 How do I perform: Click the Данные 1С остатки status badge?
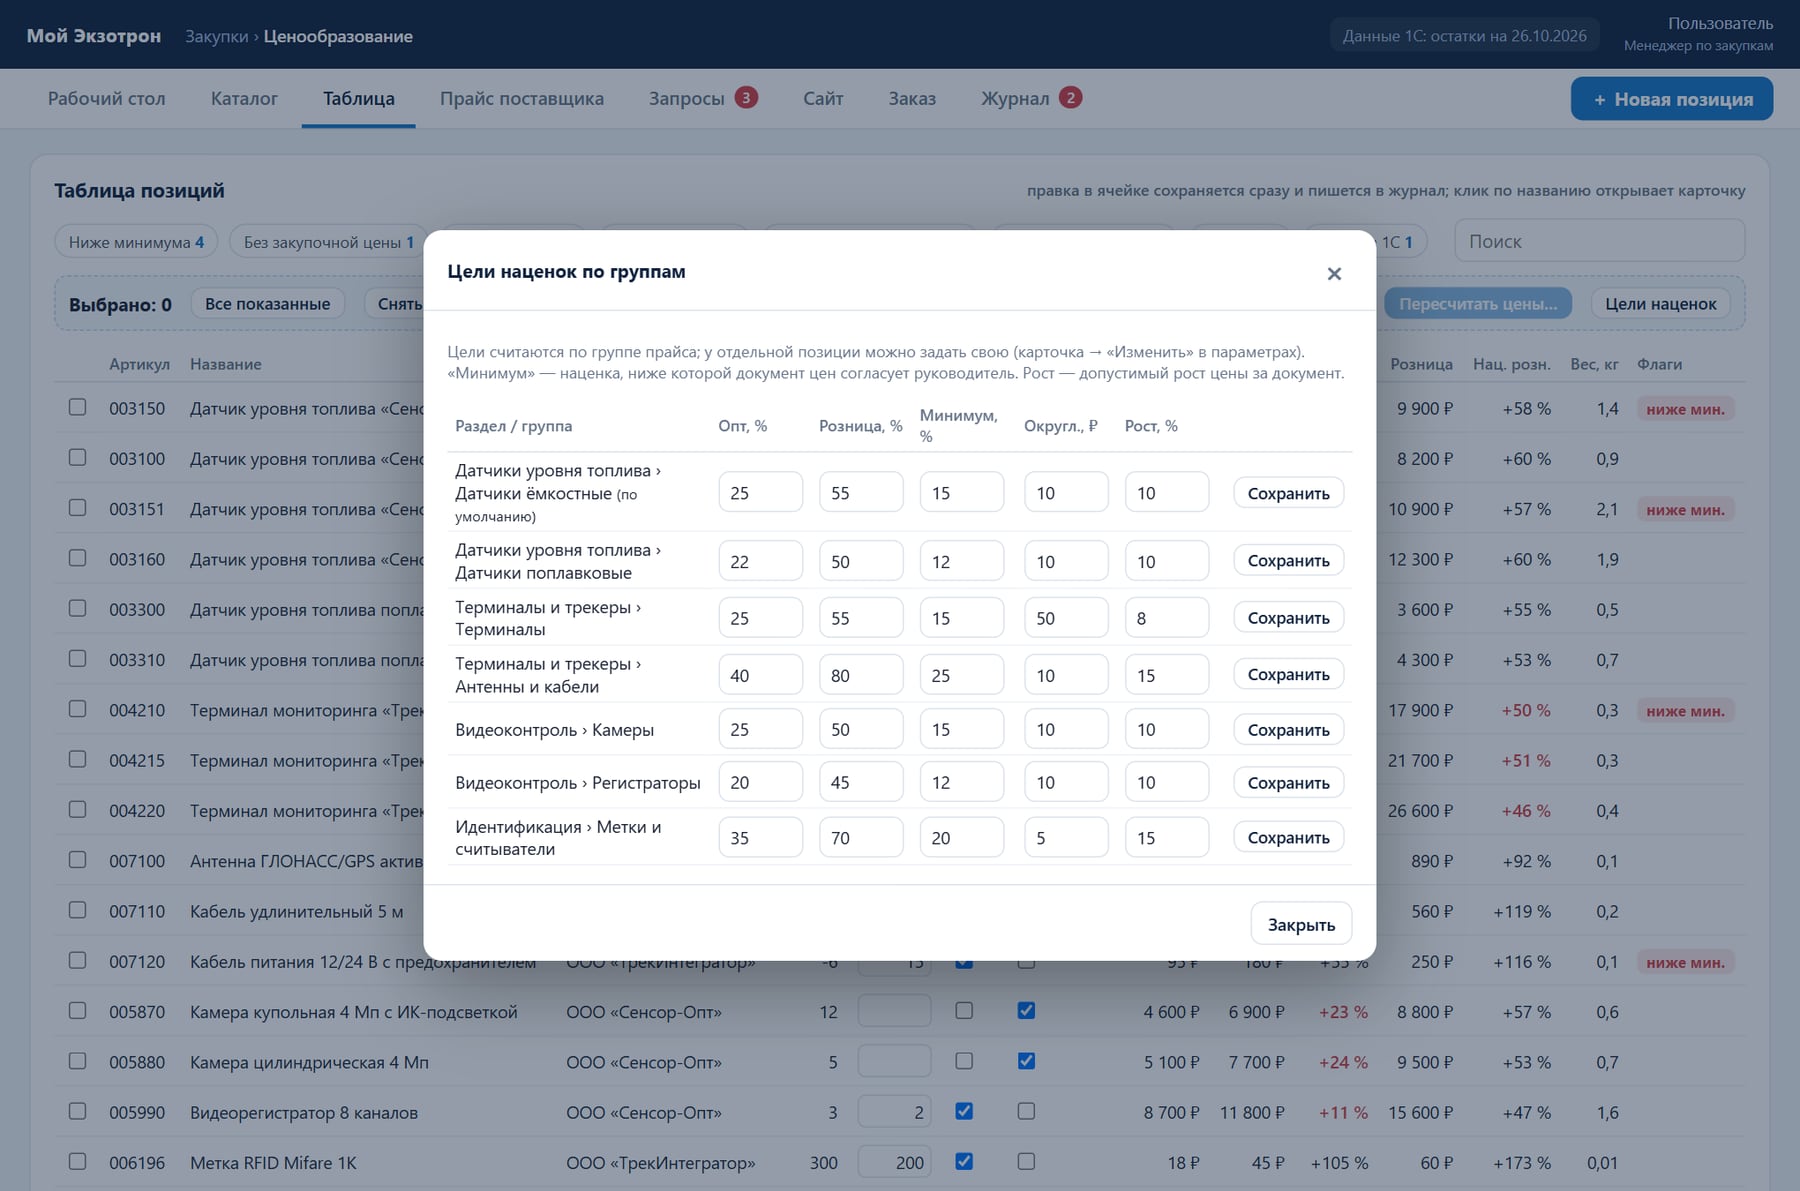pyautogui.click(x=1464, y=36)
